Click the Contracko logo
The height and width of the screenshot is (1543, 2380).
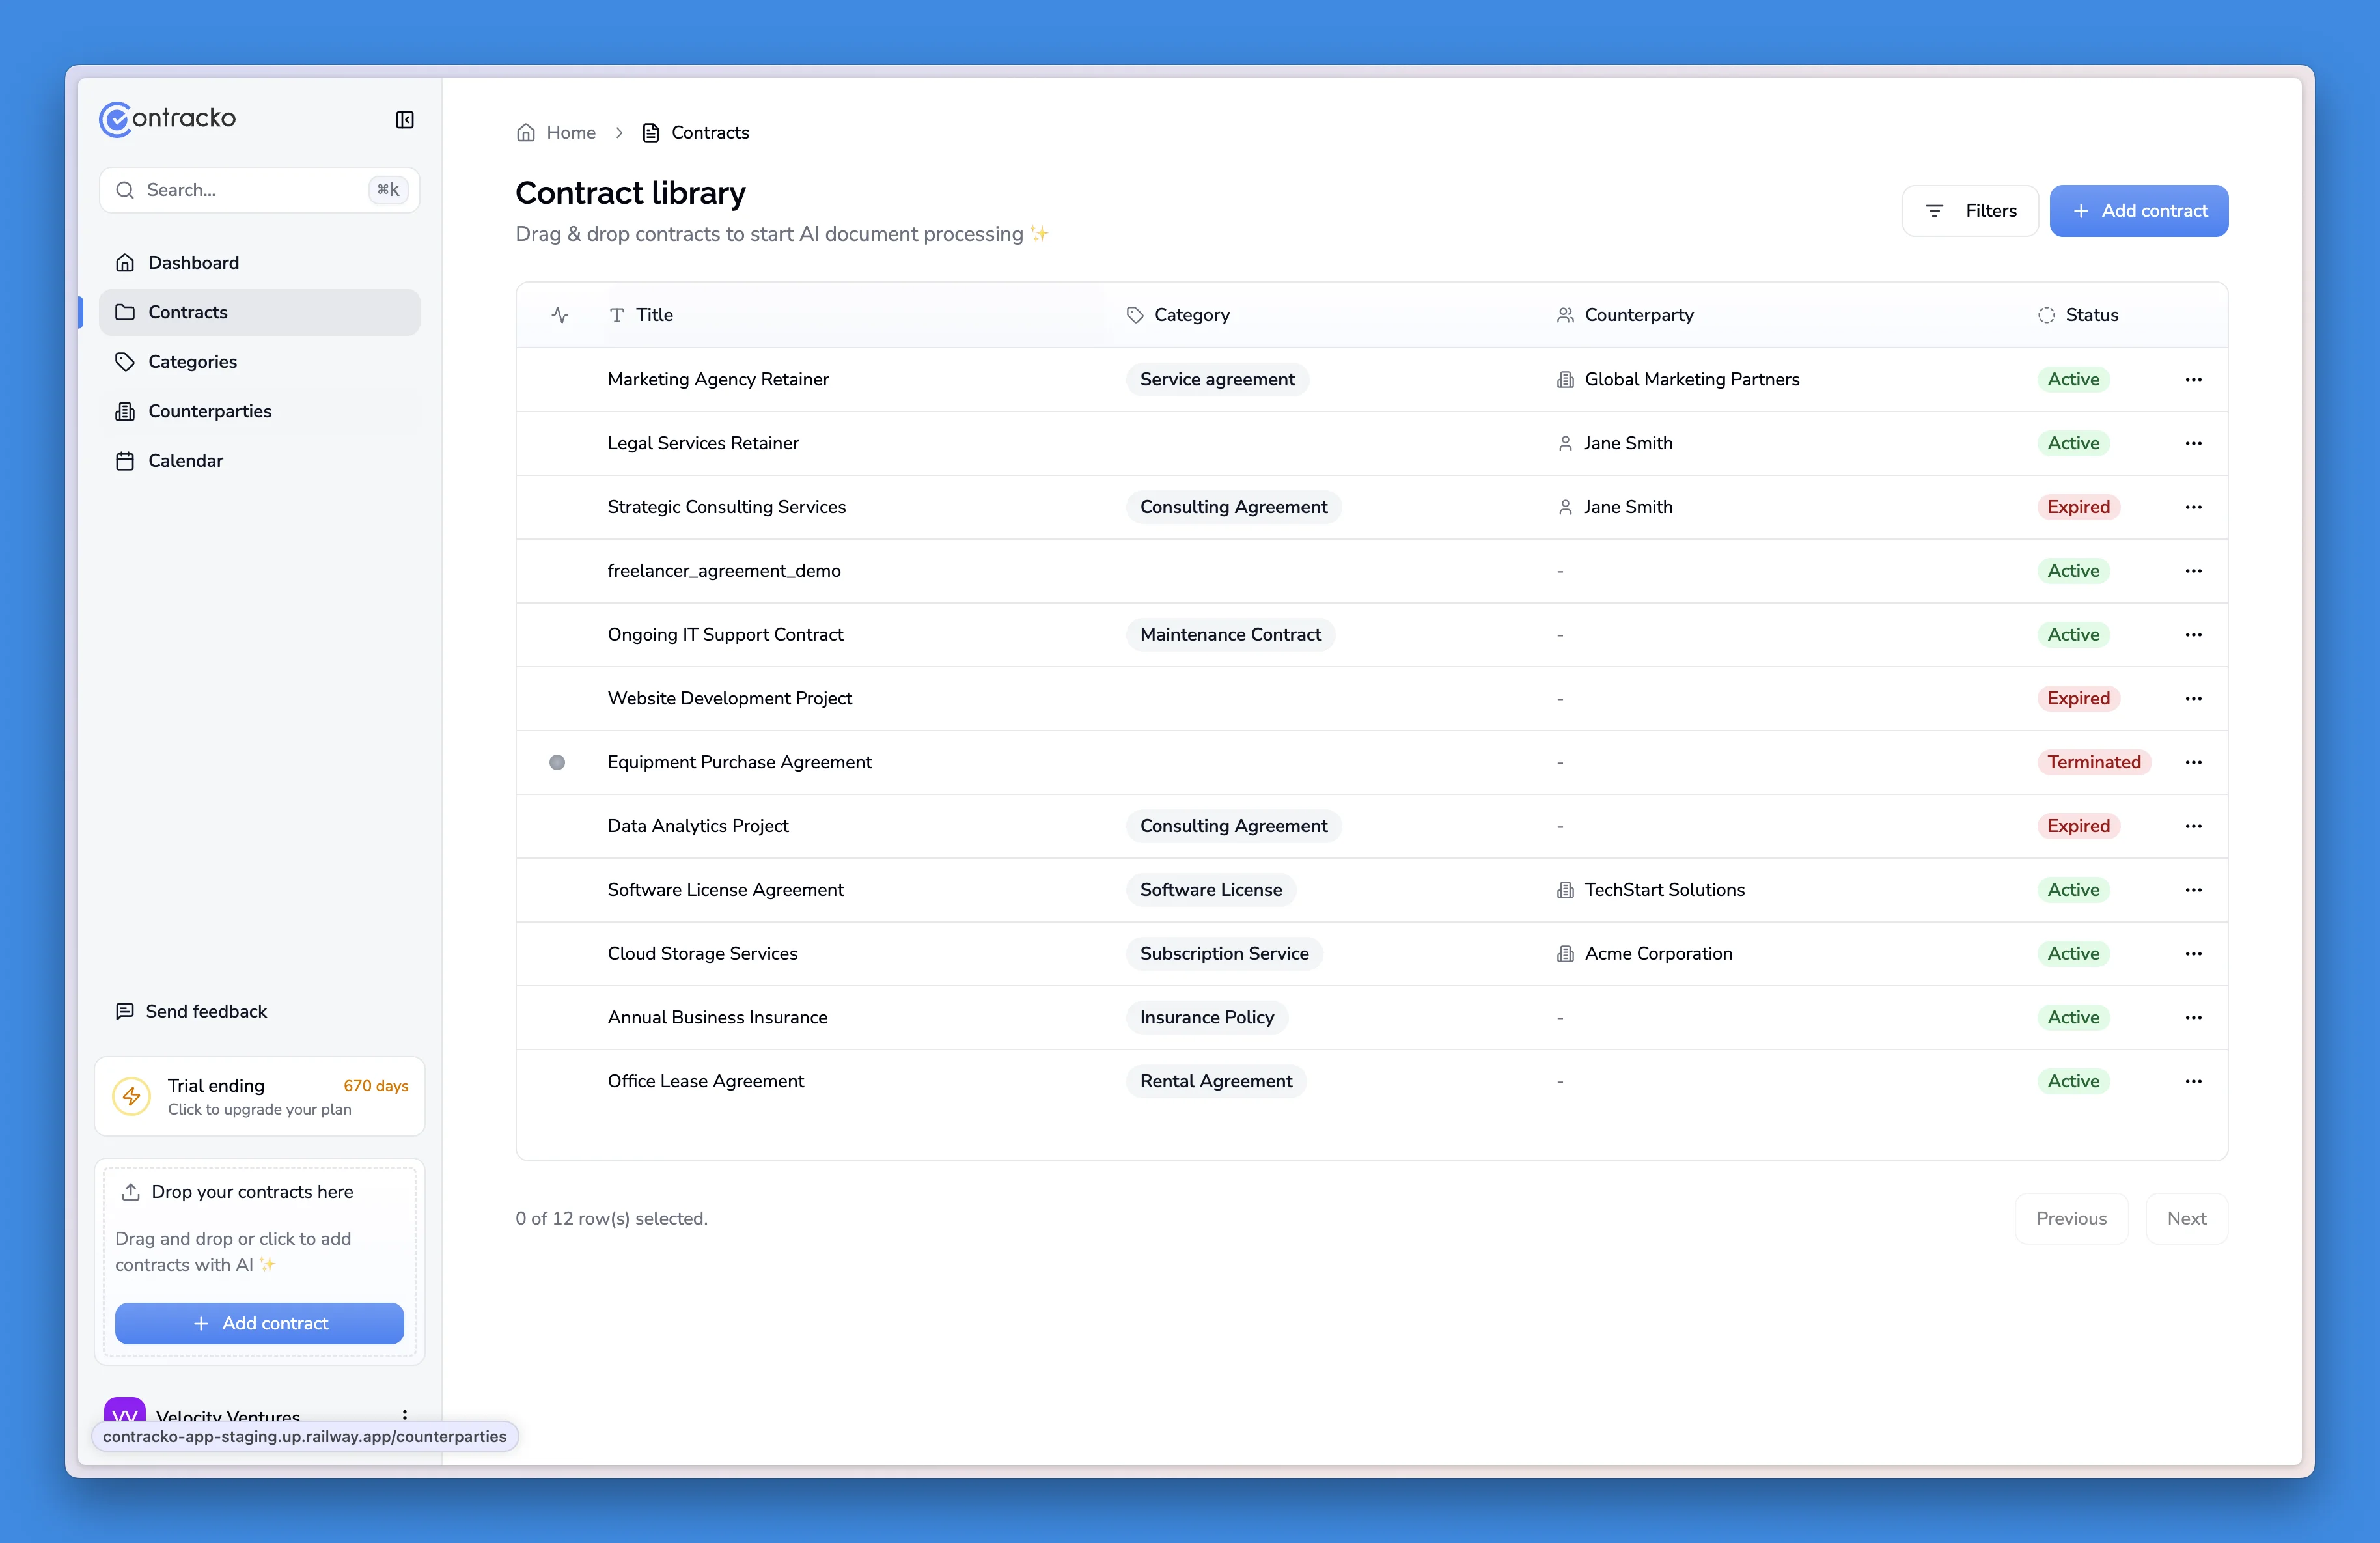tap(168, 119)
